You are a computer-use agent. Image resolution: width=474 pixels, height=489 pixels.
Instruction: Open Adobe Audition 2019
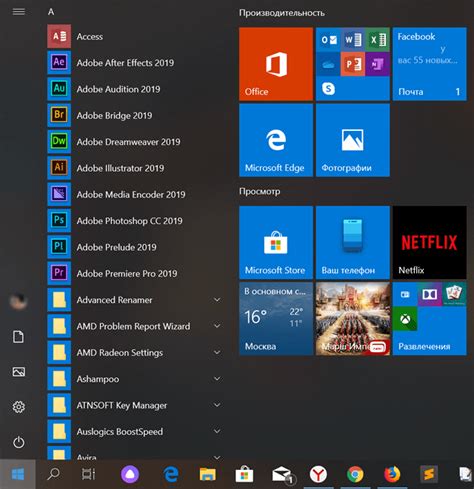pos(135,89)
